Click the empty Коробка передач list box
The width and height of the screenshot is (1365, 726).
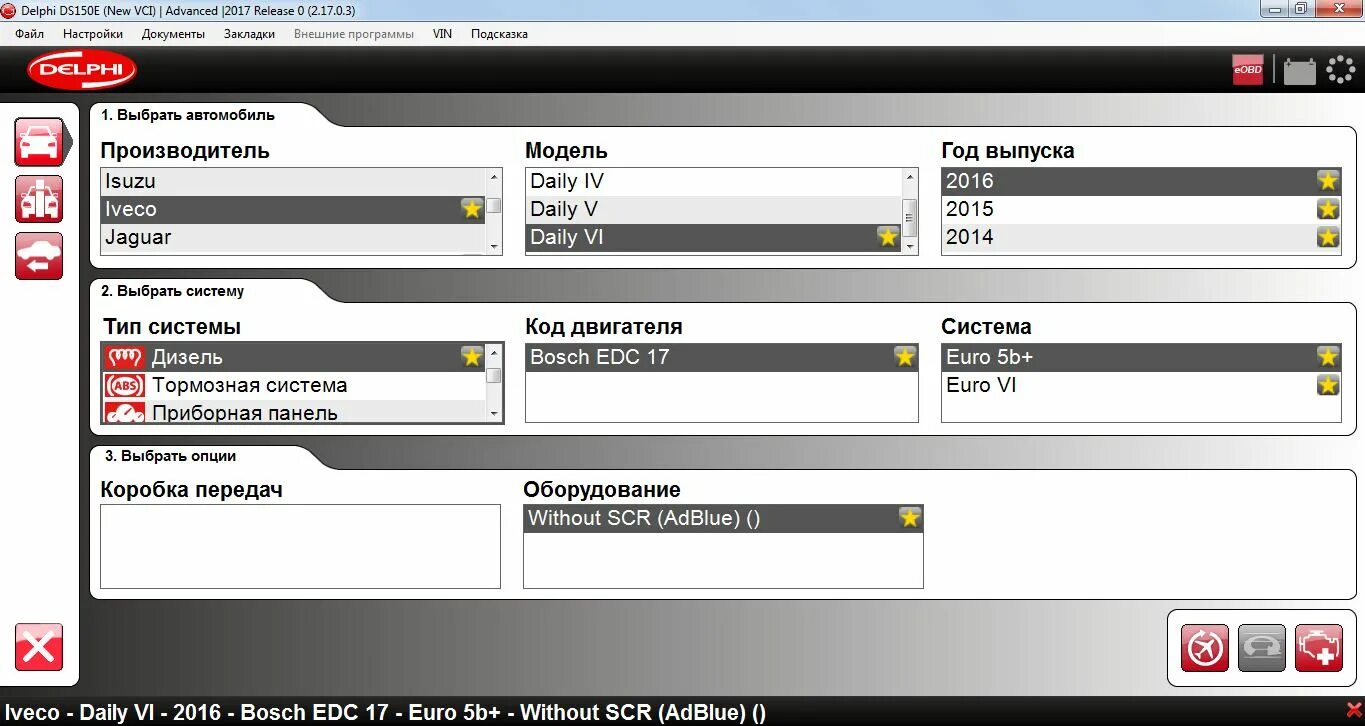(x=300, y=546)
